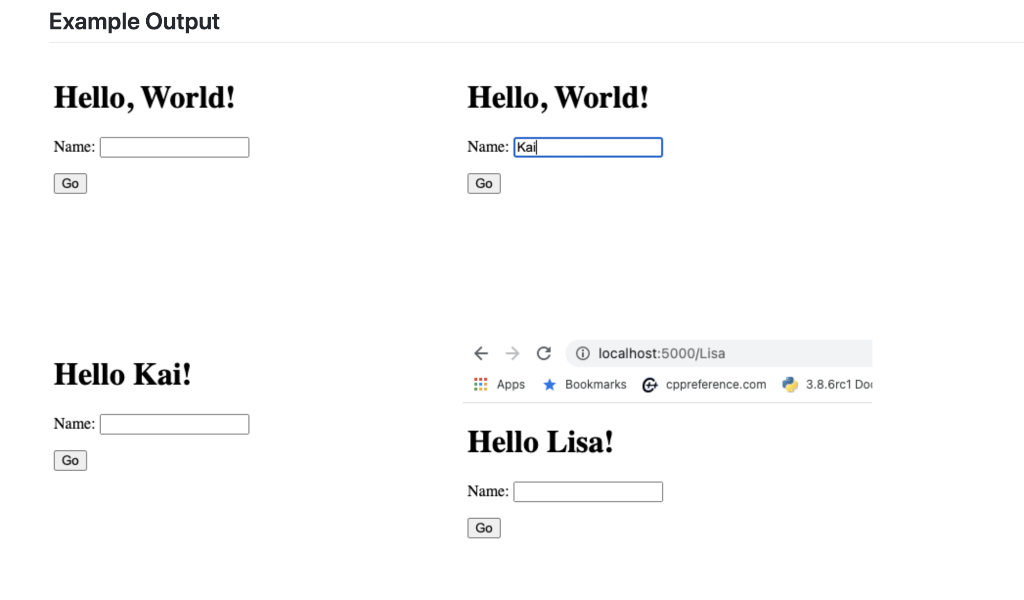Viewport: 1024px width, 600px height.
Task: Click the Name field below Hello Lisa!
Action: [588, 491]
